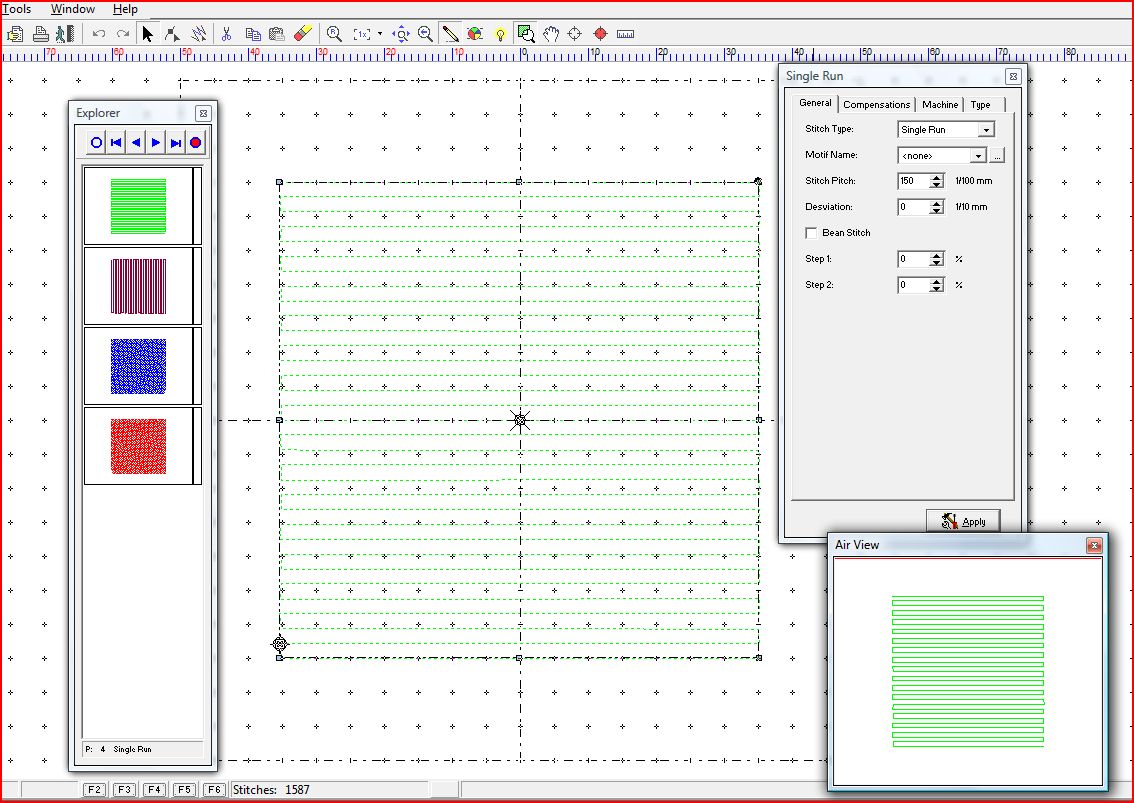Image resolution: width=1134 pixels, height=803 pixels.
Task: Open the Tools menu
Action: click(x=17, y=9)
